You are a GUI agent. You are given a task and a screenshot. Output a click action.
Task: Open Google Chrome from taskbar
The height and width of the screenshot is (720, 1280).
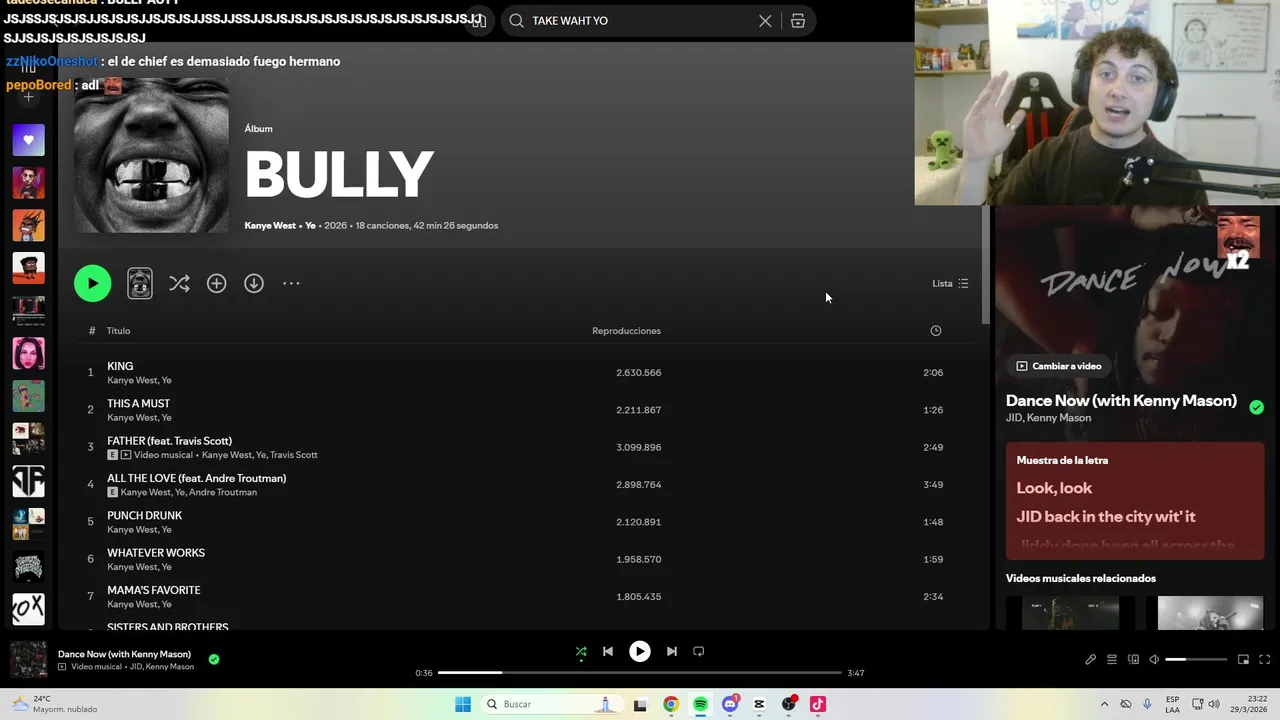(x=671, y=704)
